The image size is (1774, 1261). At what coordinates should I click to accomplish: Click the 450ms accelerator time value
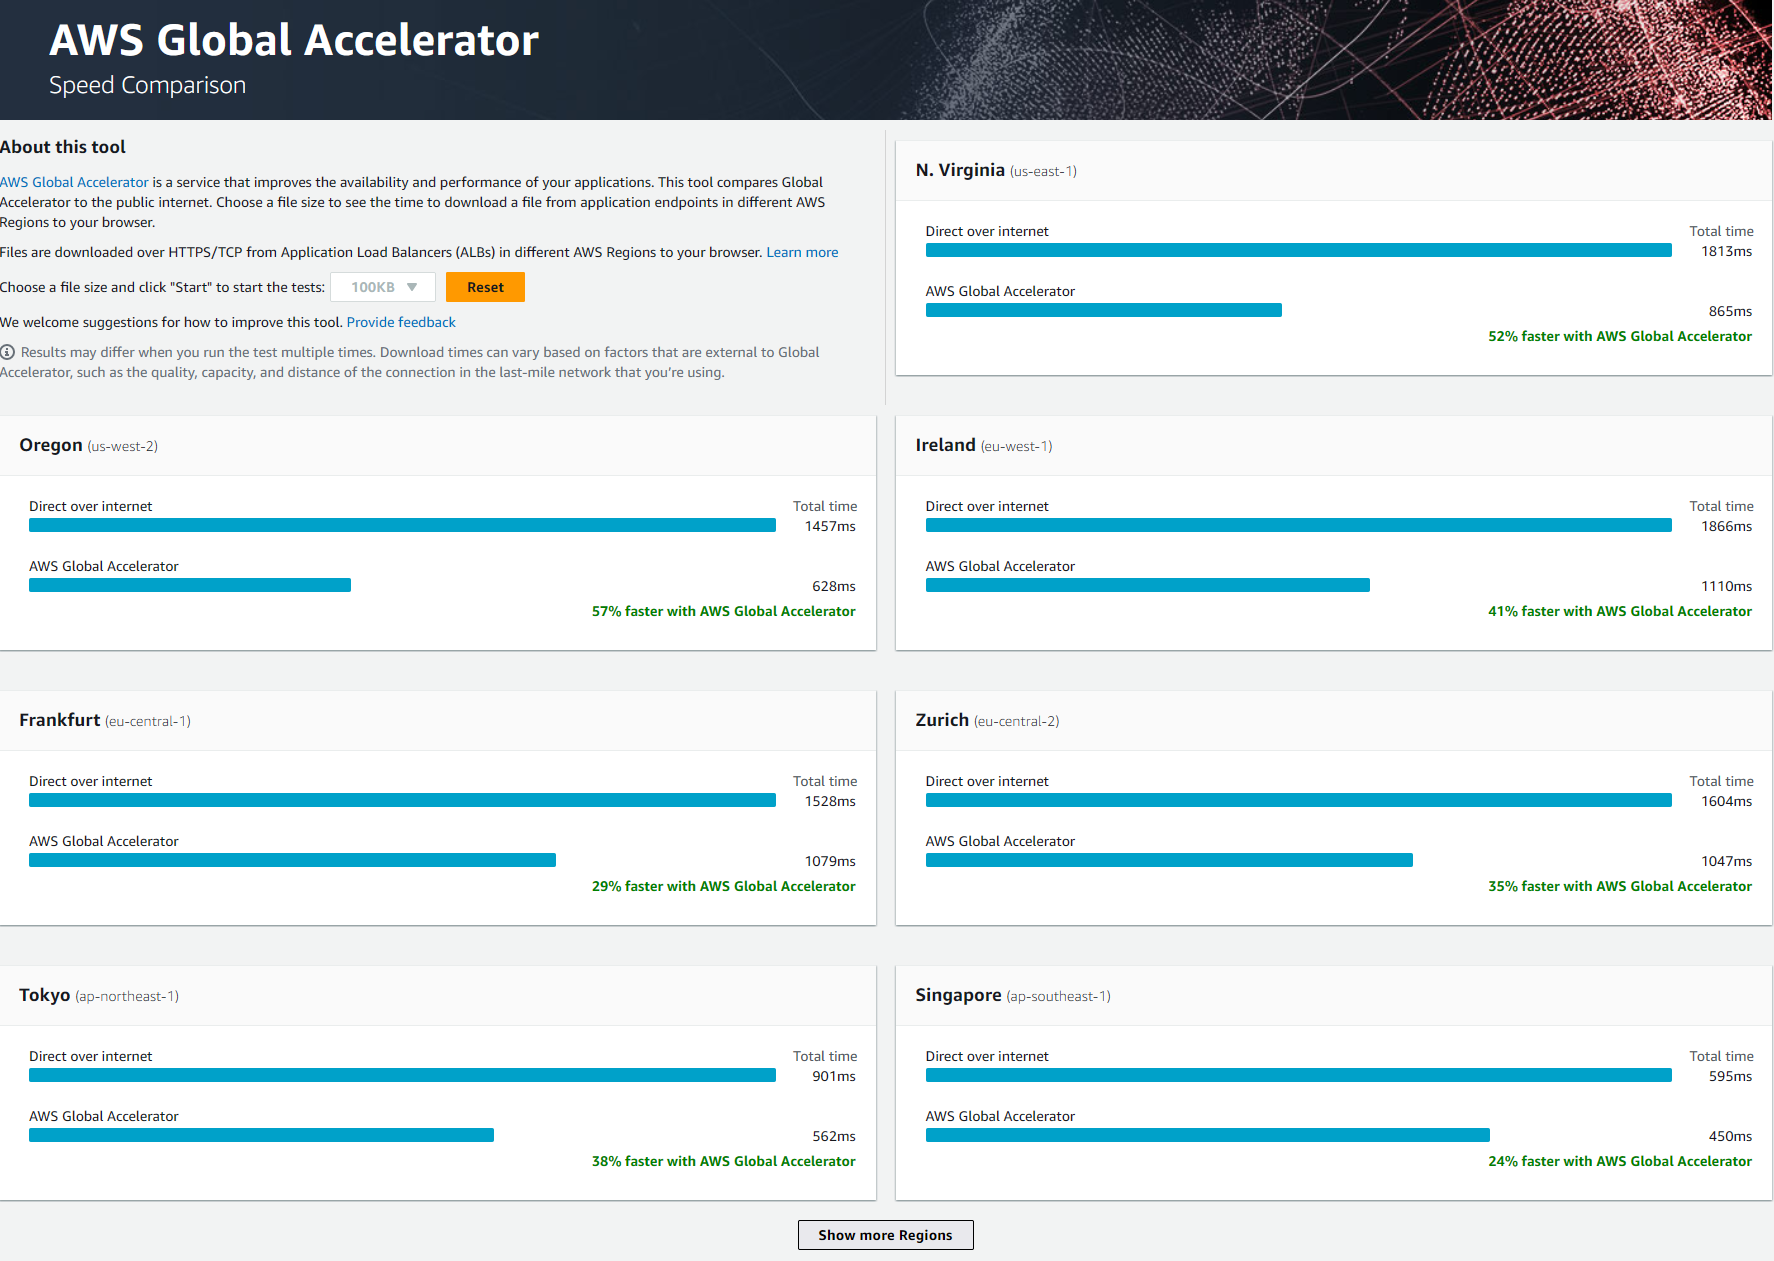(x=1731, y=1136)
